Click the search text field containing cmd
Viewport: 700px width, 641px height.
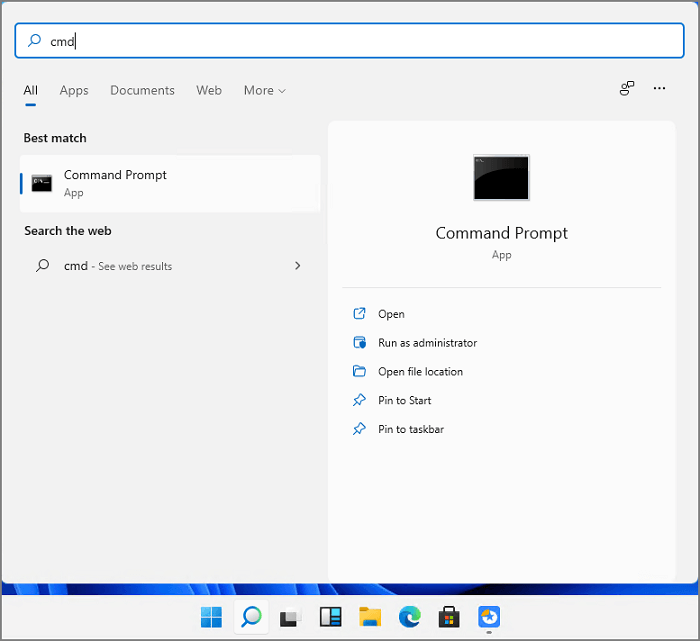coord(350,41)
